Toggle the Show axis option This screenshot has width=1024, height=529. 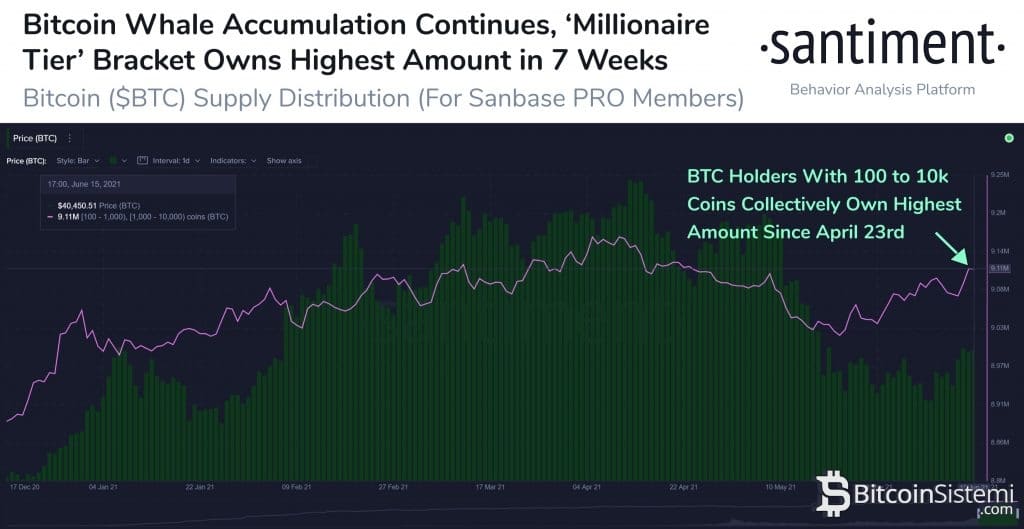(x=284, y=160)
